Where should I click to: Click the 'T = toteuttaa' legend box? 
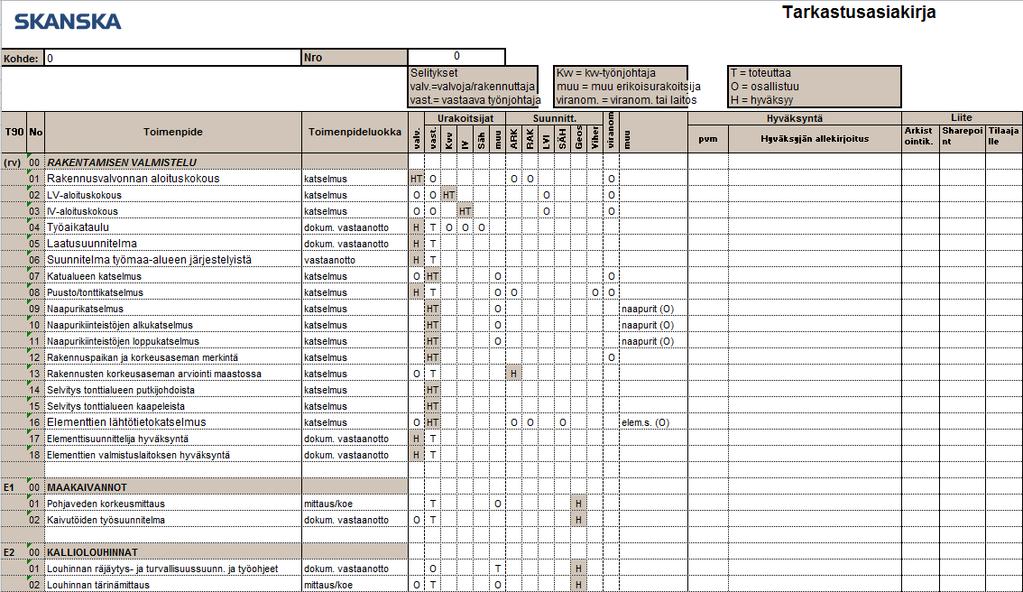coord(814,86)
